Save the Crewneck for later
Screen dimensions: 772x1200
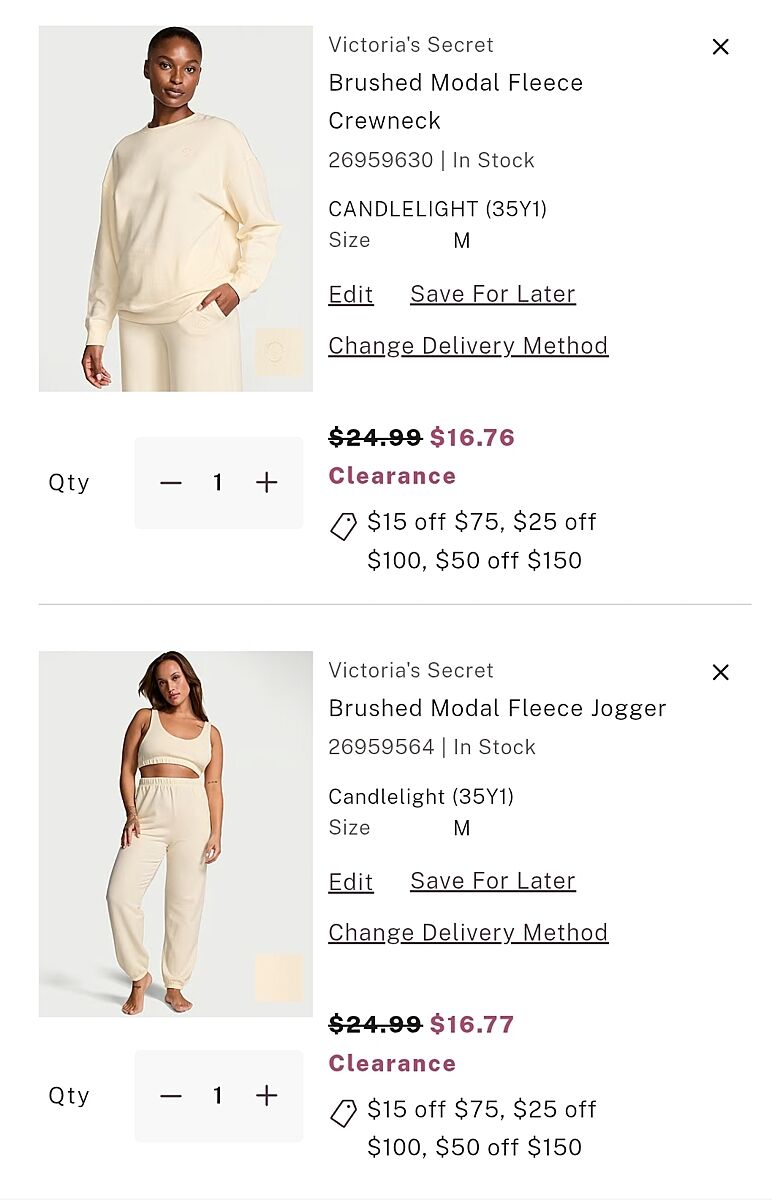click(493, 294)
